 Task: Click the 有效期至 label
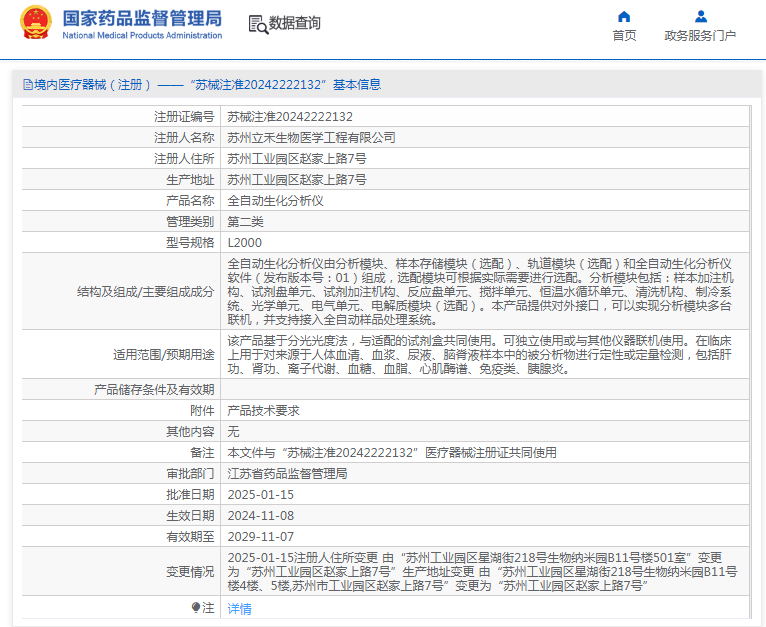coord(190,537)
